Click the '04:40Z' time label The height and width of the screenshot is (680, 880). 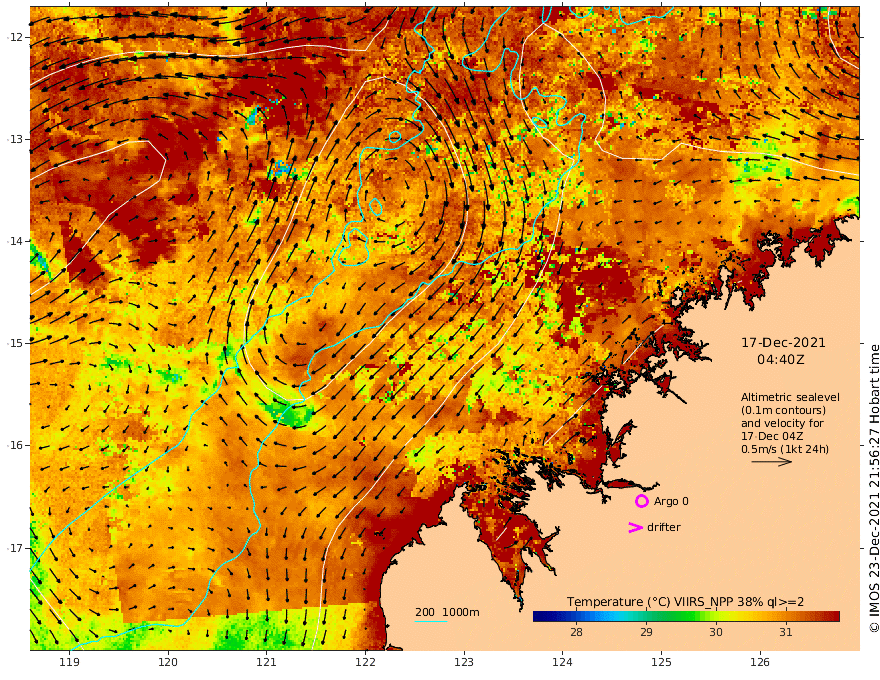pyautogui.click(x=781, y=360)
